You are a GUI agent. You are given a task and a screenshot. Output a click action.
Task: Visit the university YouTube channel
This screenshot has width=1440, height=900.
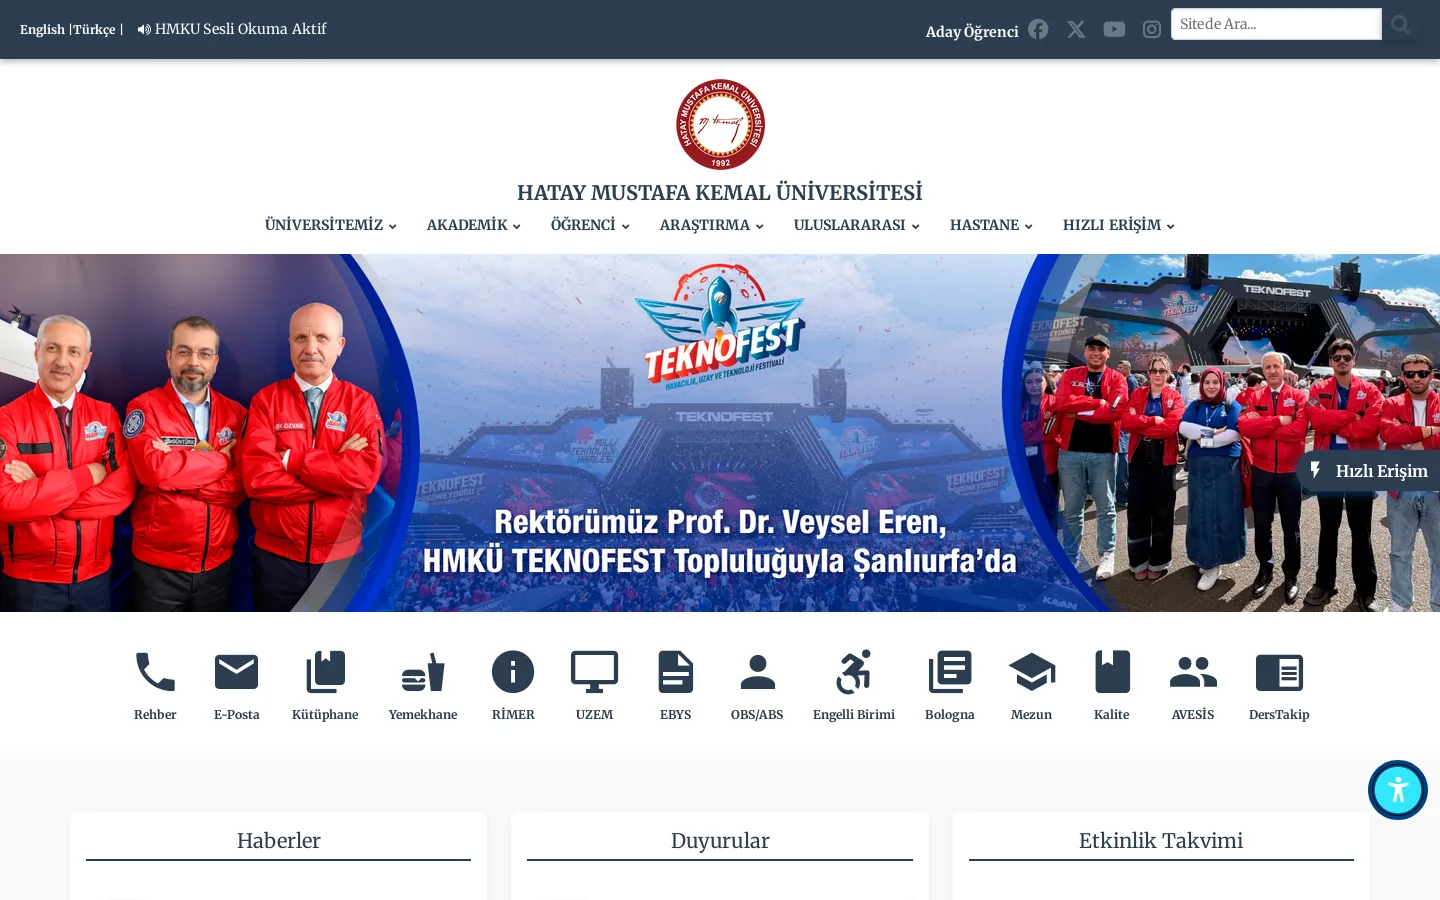tap(1114, 29)
